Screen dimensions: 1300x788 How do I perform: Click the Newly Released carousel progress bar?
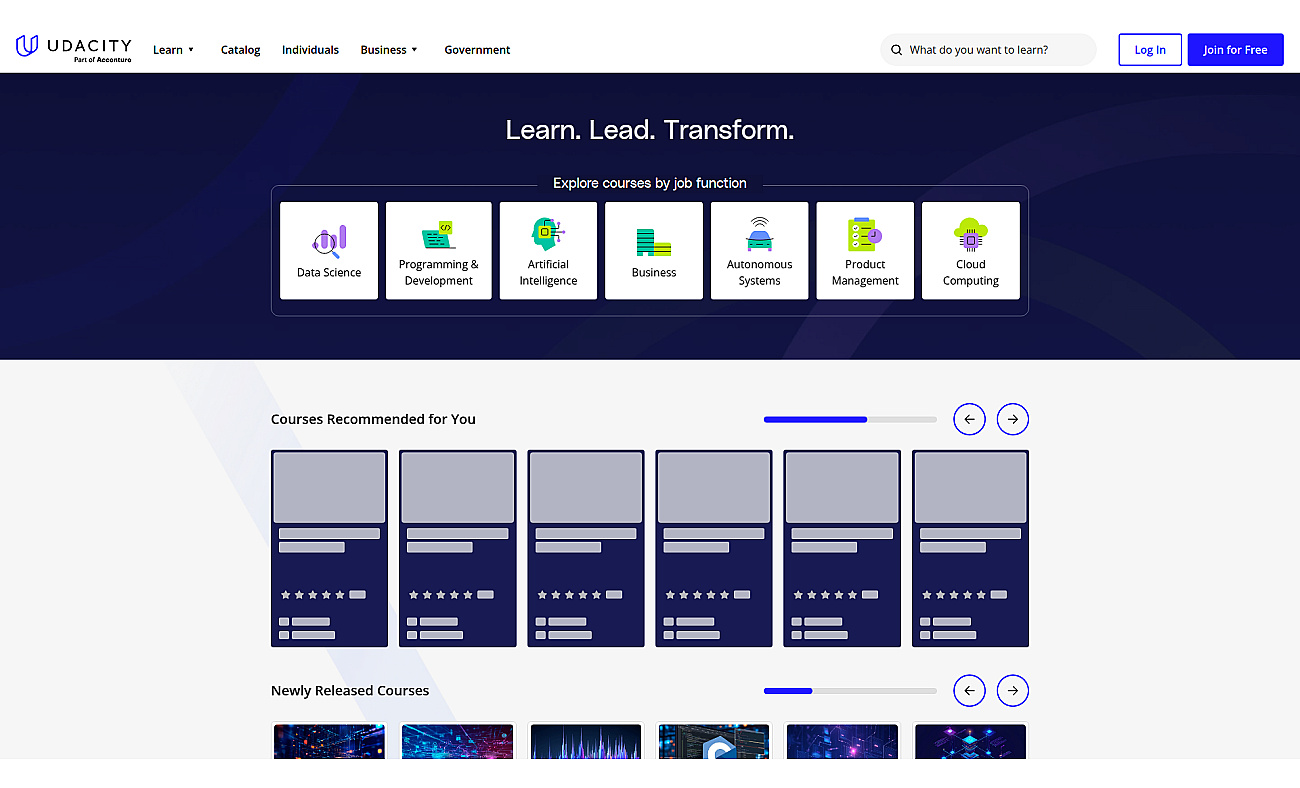click(x=850, y=690)
